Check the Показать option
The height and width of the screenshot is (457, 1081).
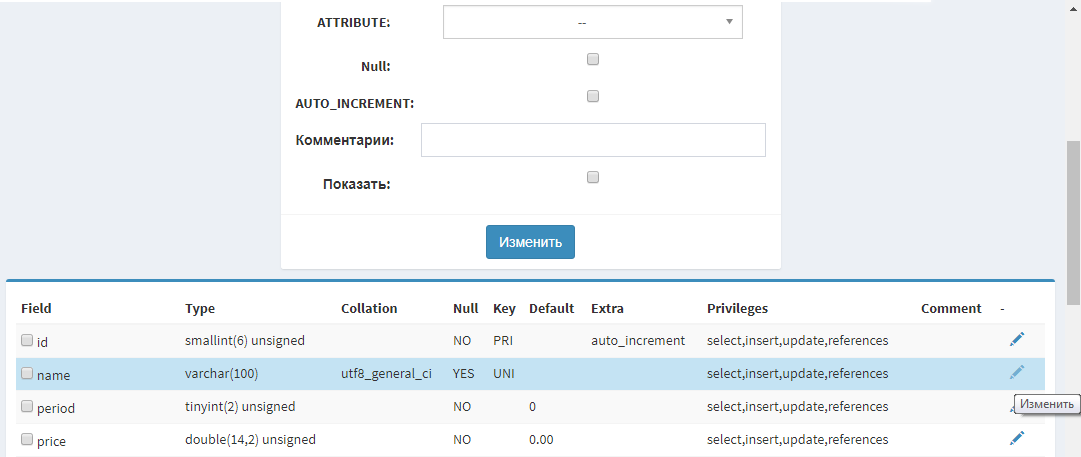point(593,178)
